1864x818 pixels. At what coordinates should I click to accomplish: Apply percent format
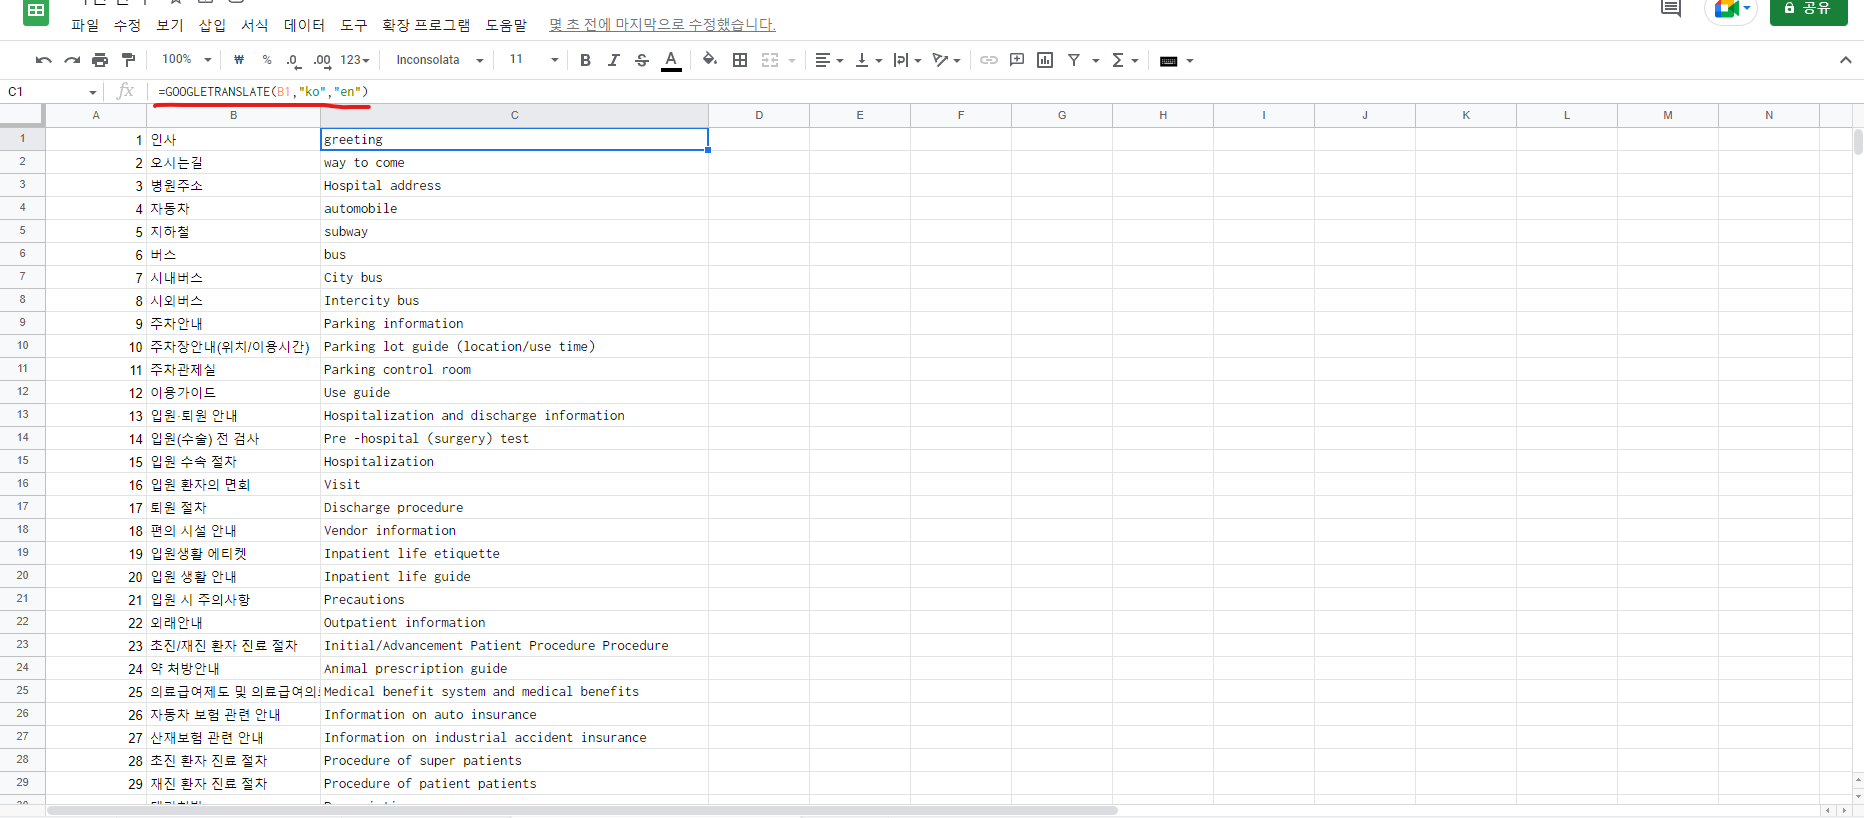(267, 60)
